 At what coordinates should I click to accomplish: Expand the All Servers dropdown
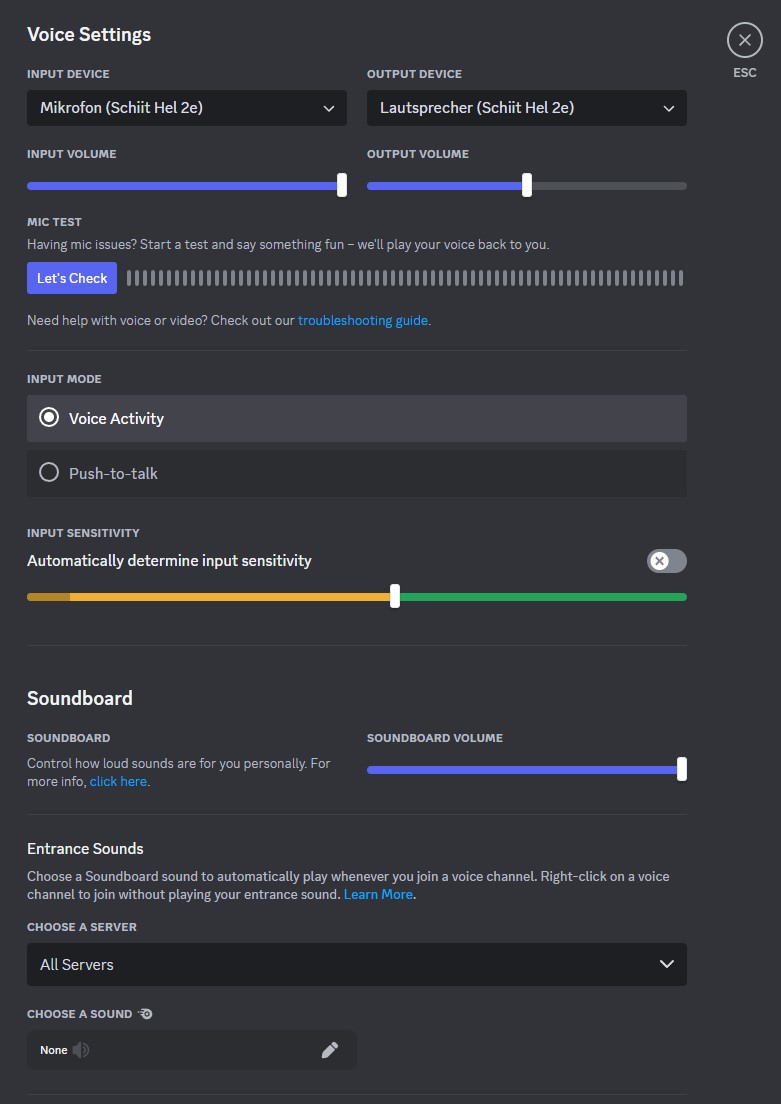click(x=356, y=964)
